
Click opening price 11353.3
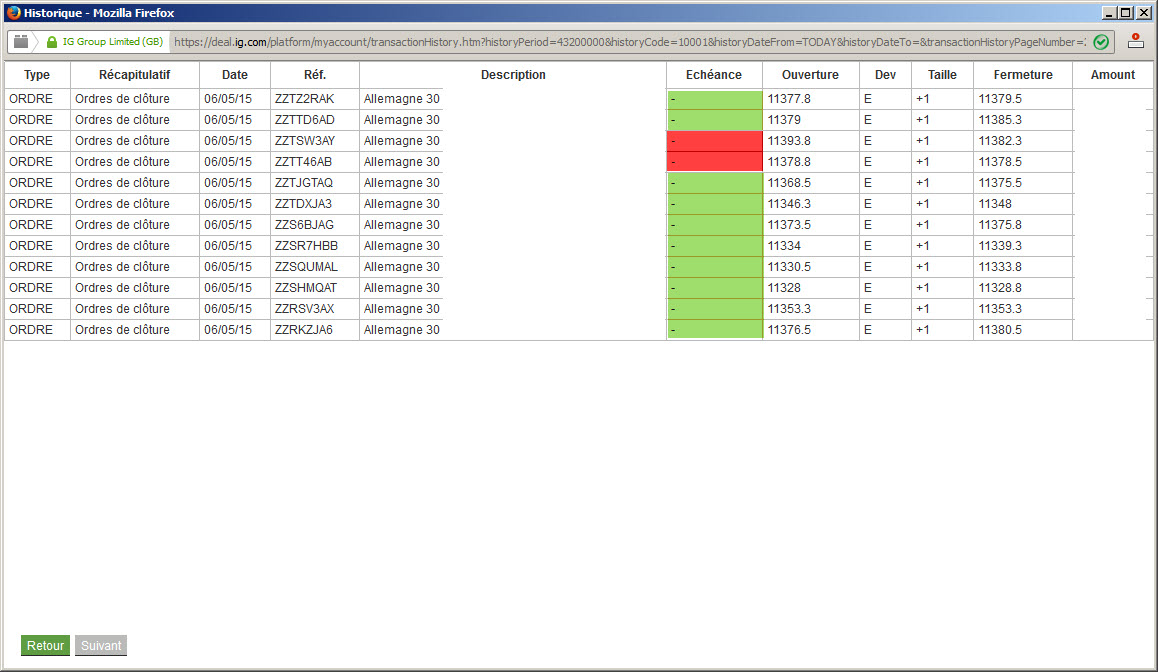pos(789,309)
